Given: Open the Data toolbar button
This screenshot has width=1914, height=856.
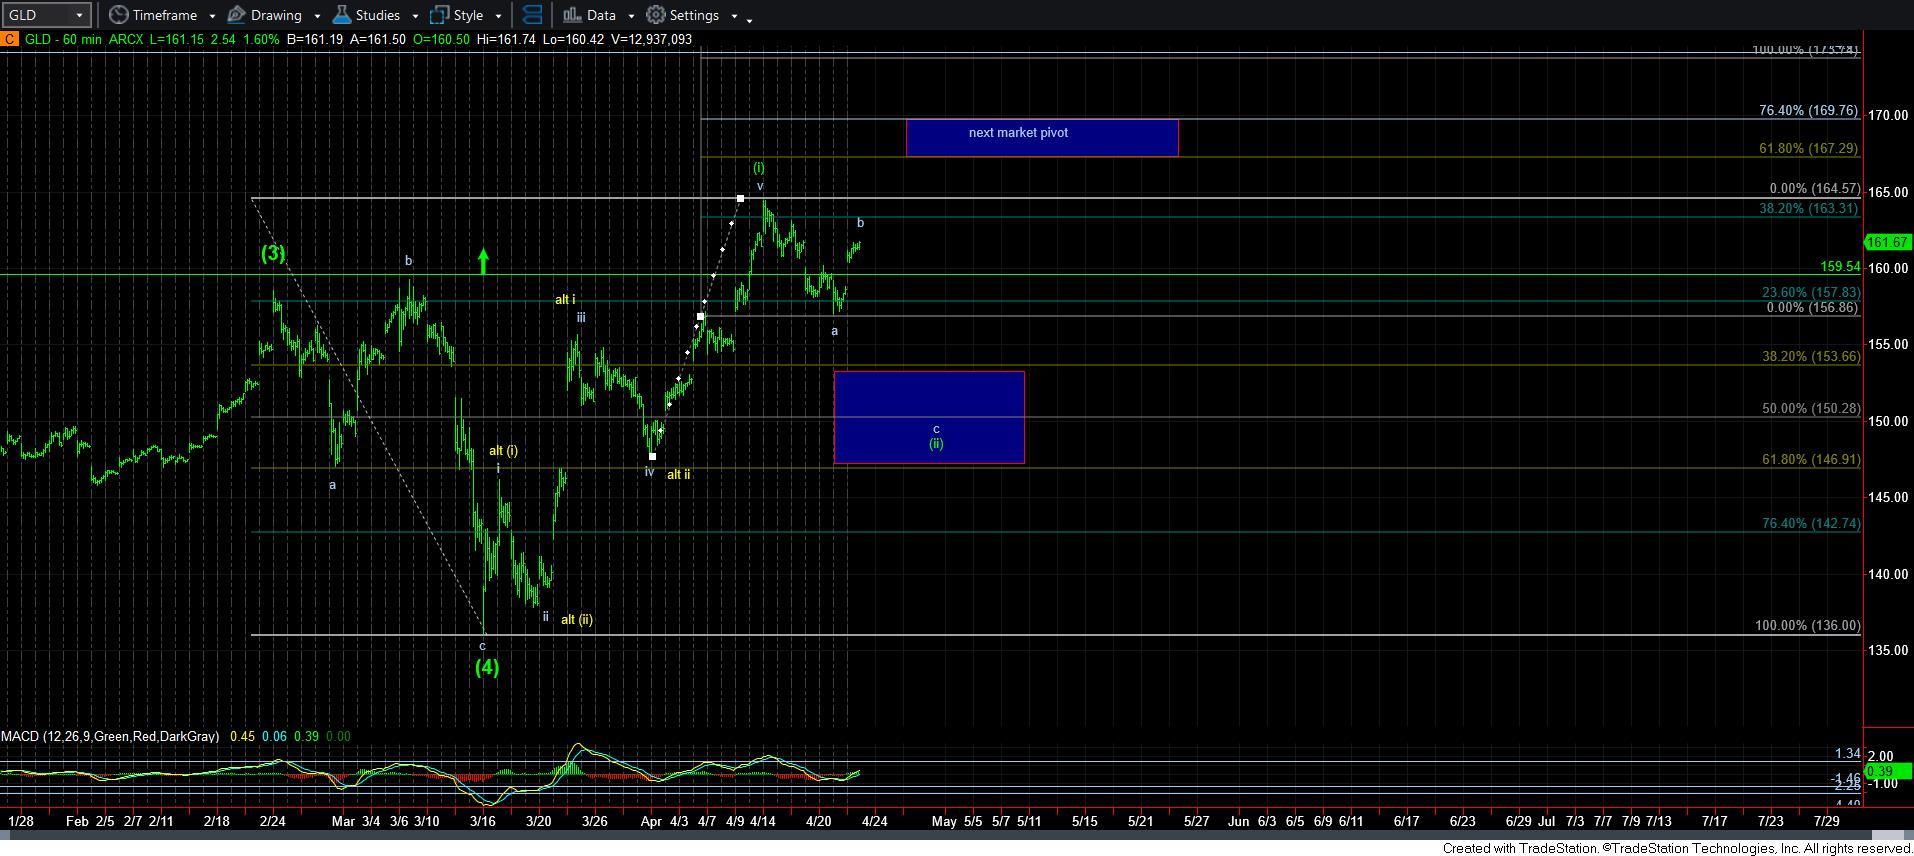Looking at the screenshot, I should coord(589,15).
